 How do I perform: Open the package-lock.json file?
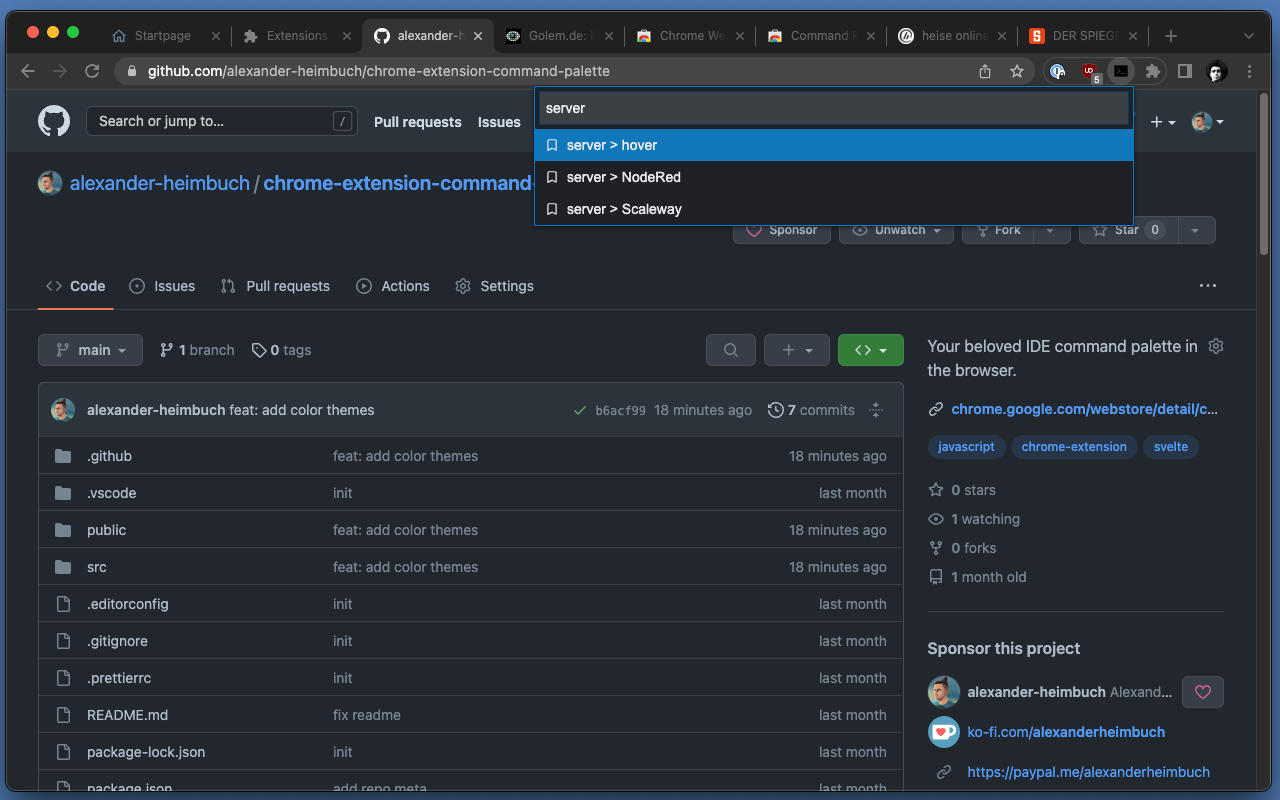point(146,752)
